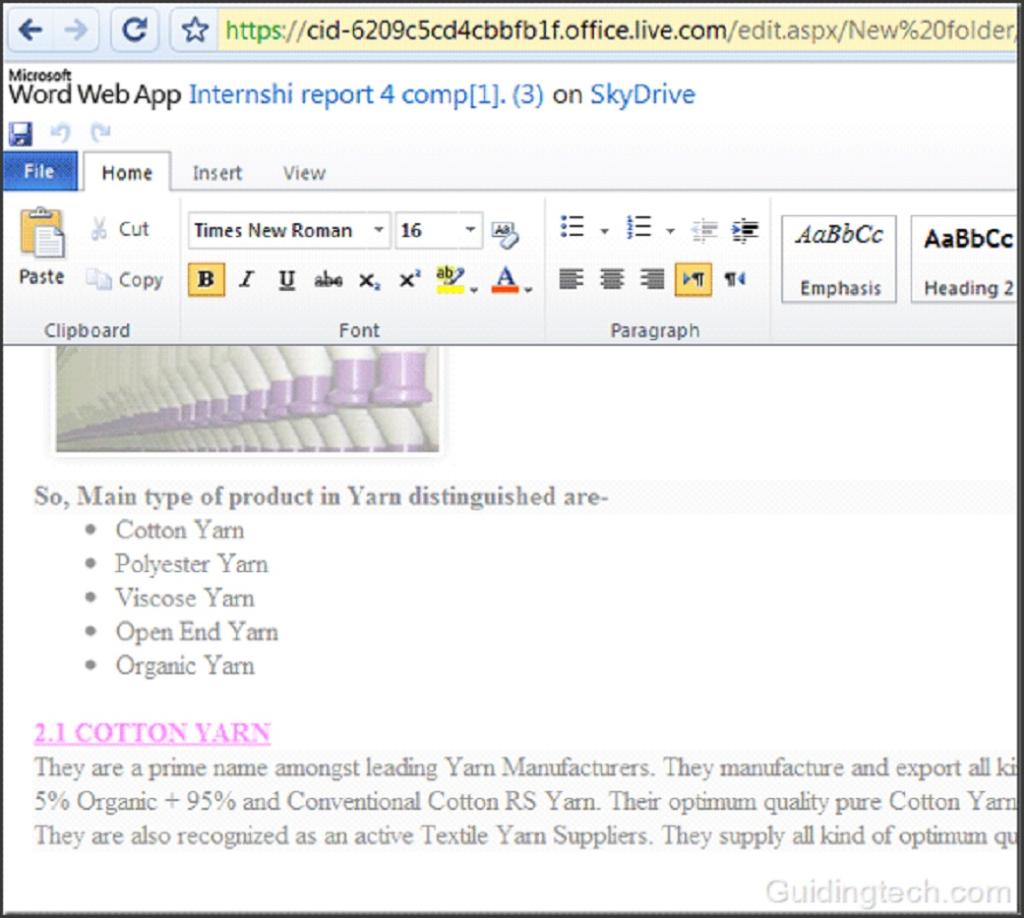This screenshot has height=918, width=1024.
Task: Open the File menu tab
Action: pos(39,172)
